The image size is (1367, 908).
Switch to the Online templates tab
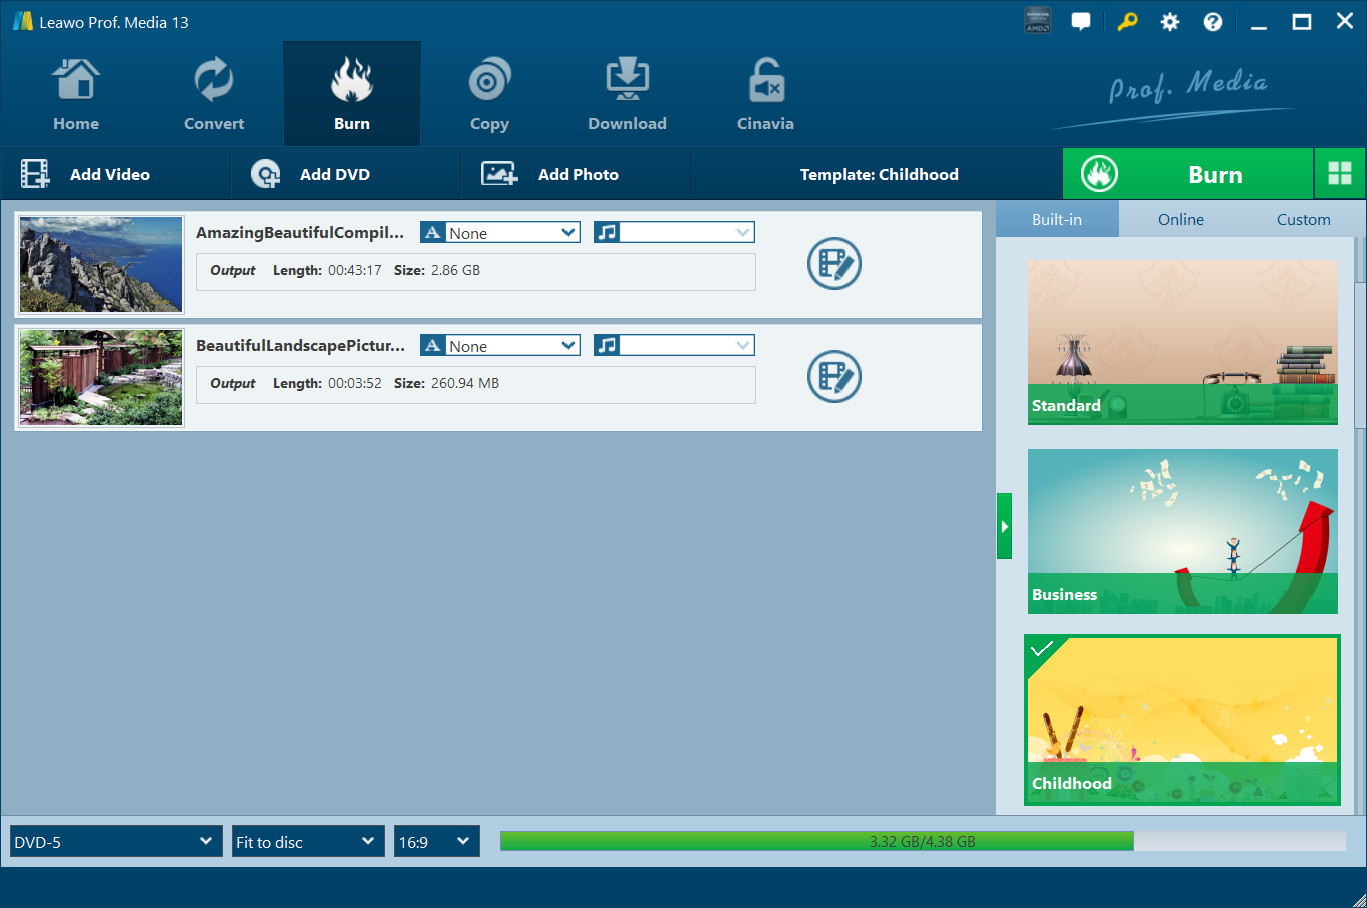1180,219
